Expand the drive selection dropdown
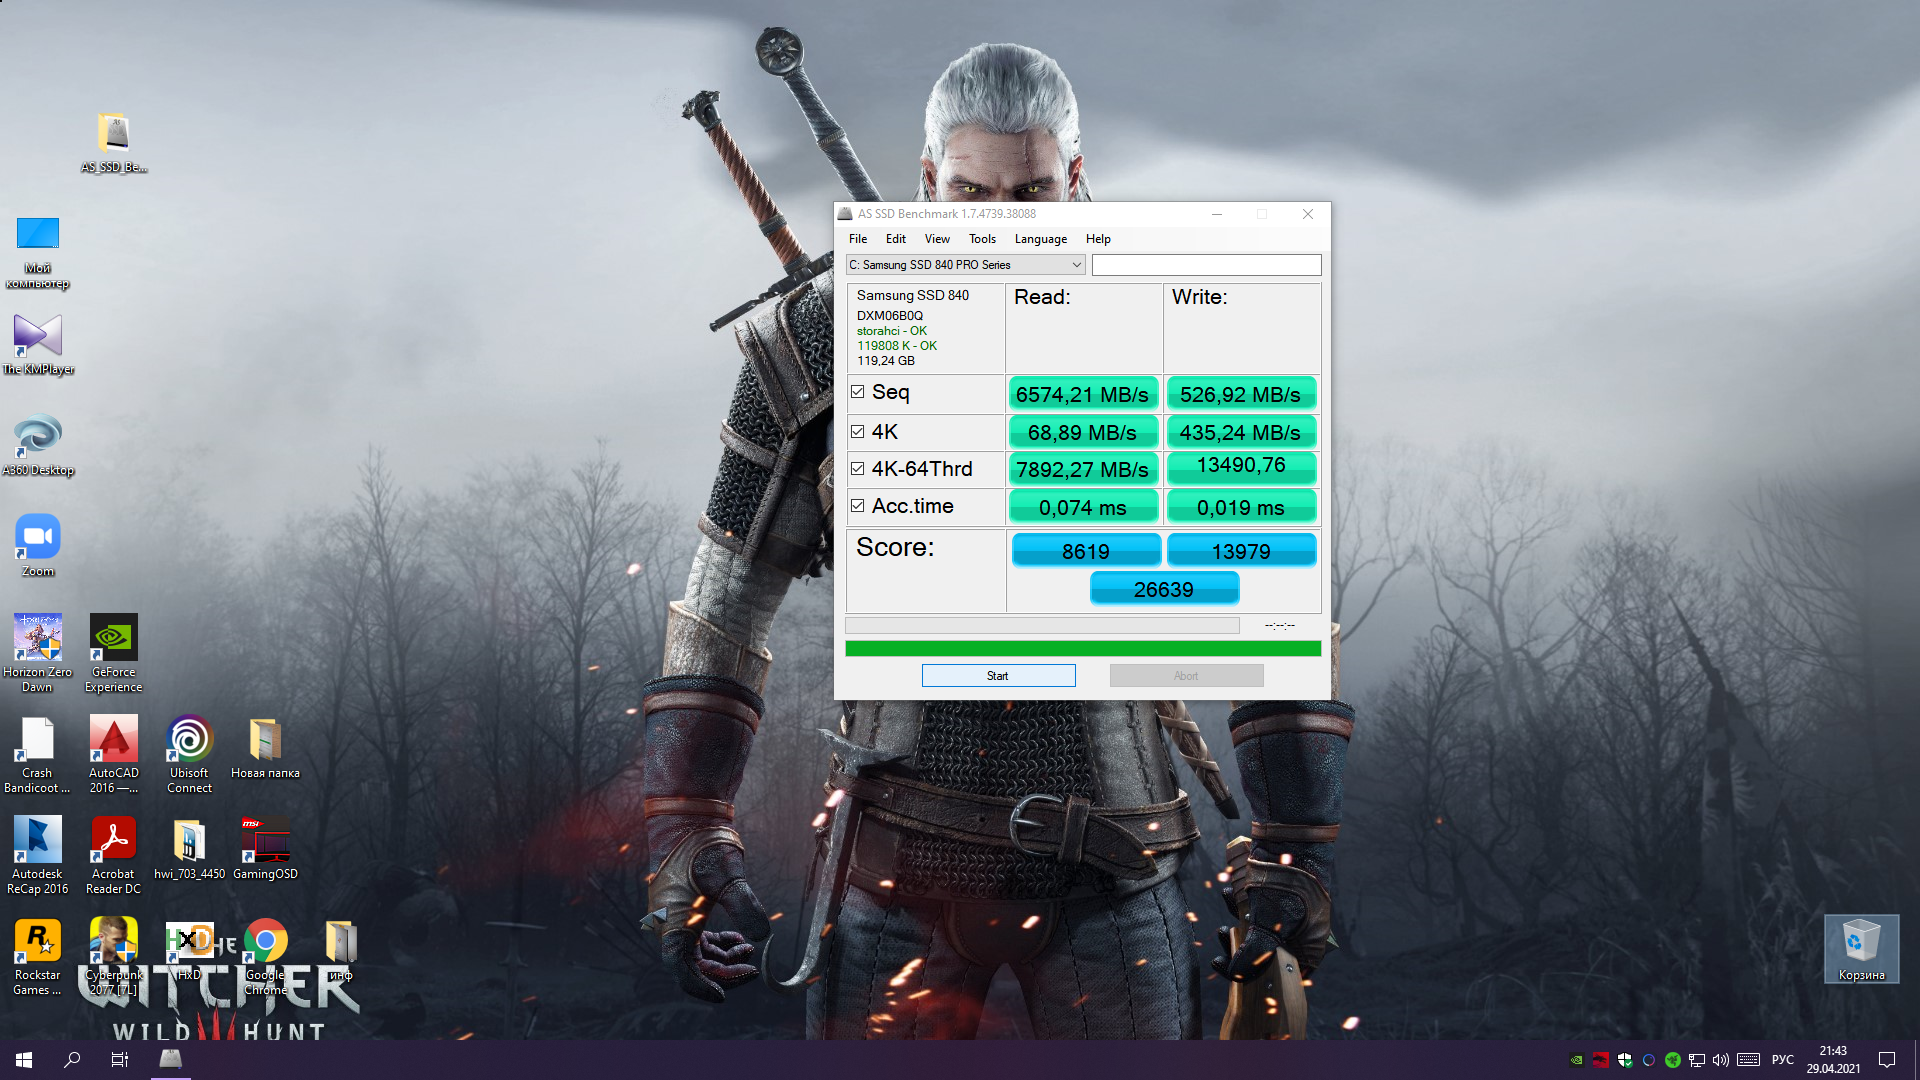 coord(966,265)
